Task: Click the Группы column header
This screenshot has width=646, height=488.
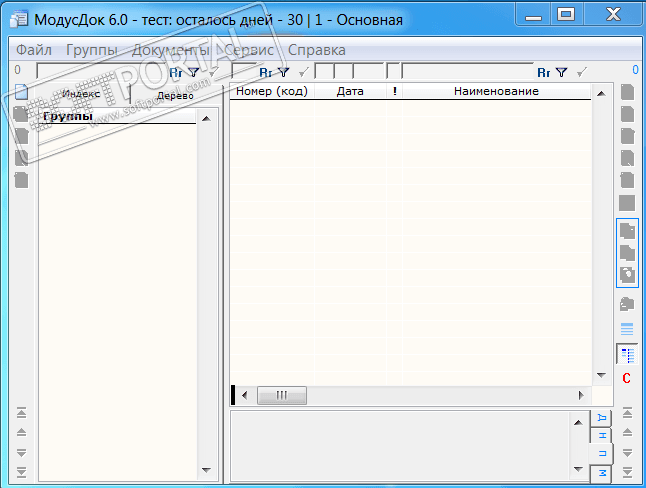Action: pyautogui.click(x=117, y=116)
